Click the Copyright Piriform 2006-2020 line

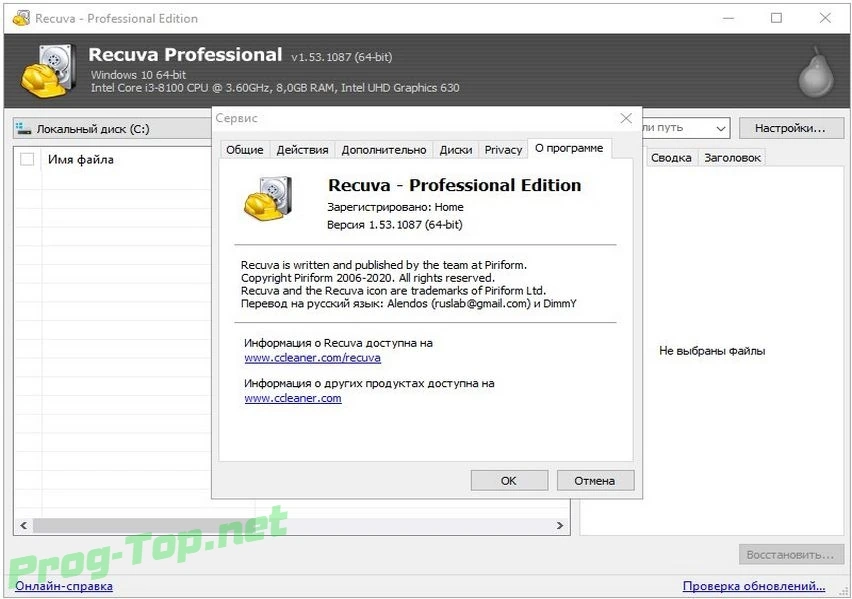[x=368, y=278]
